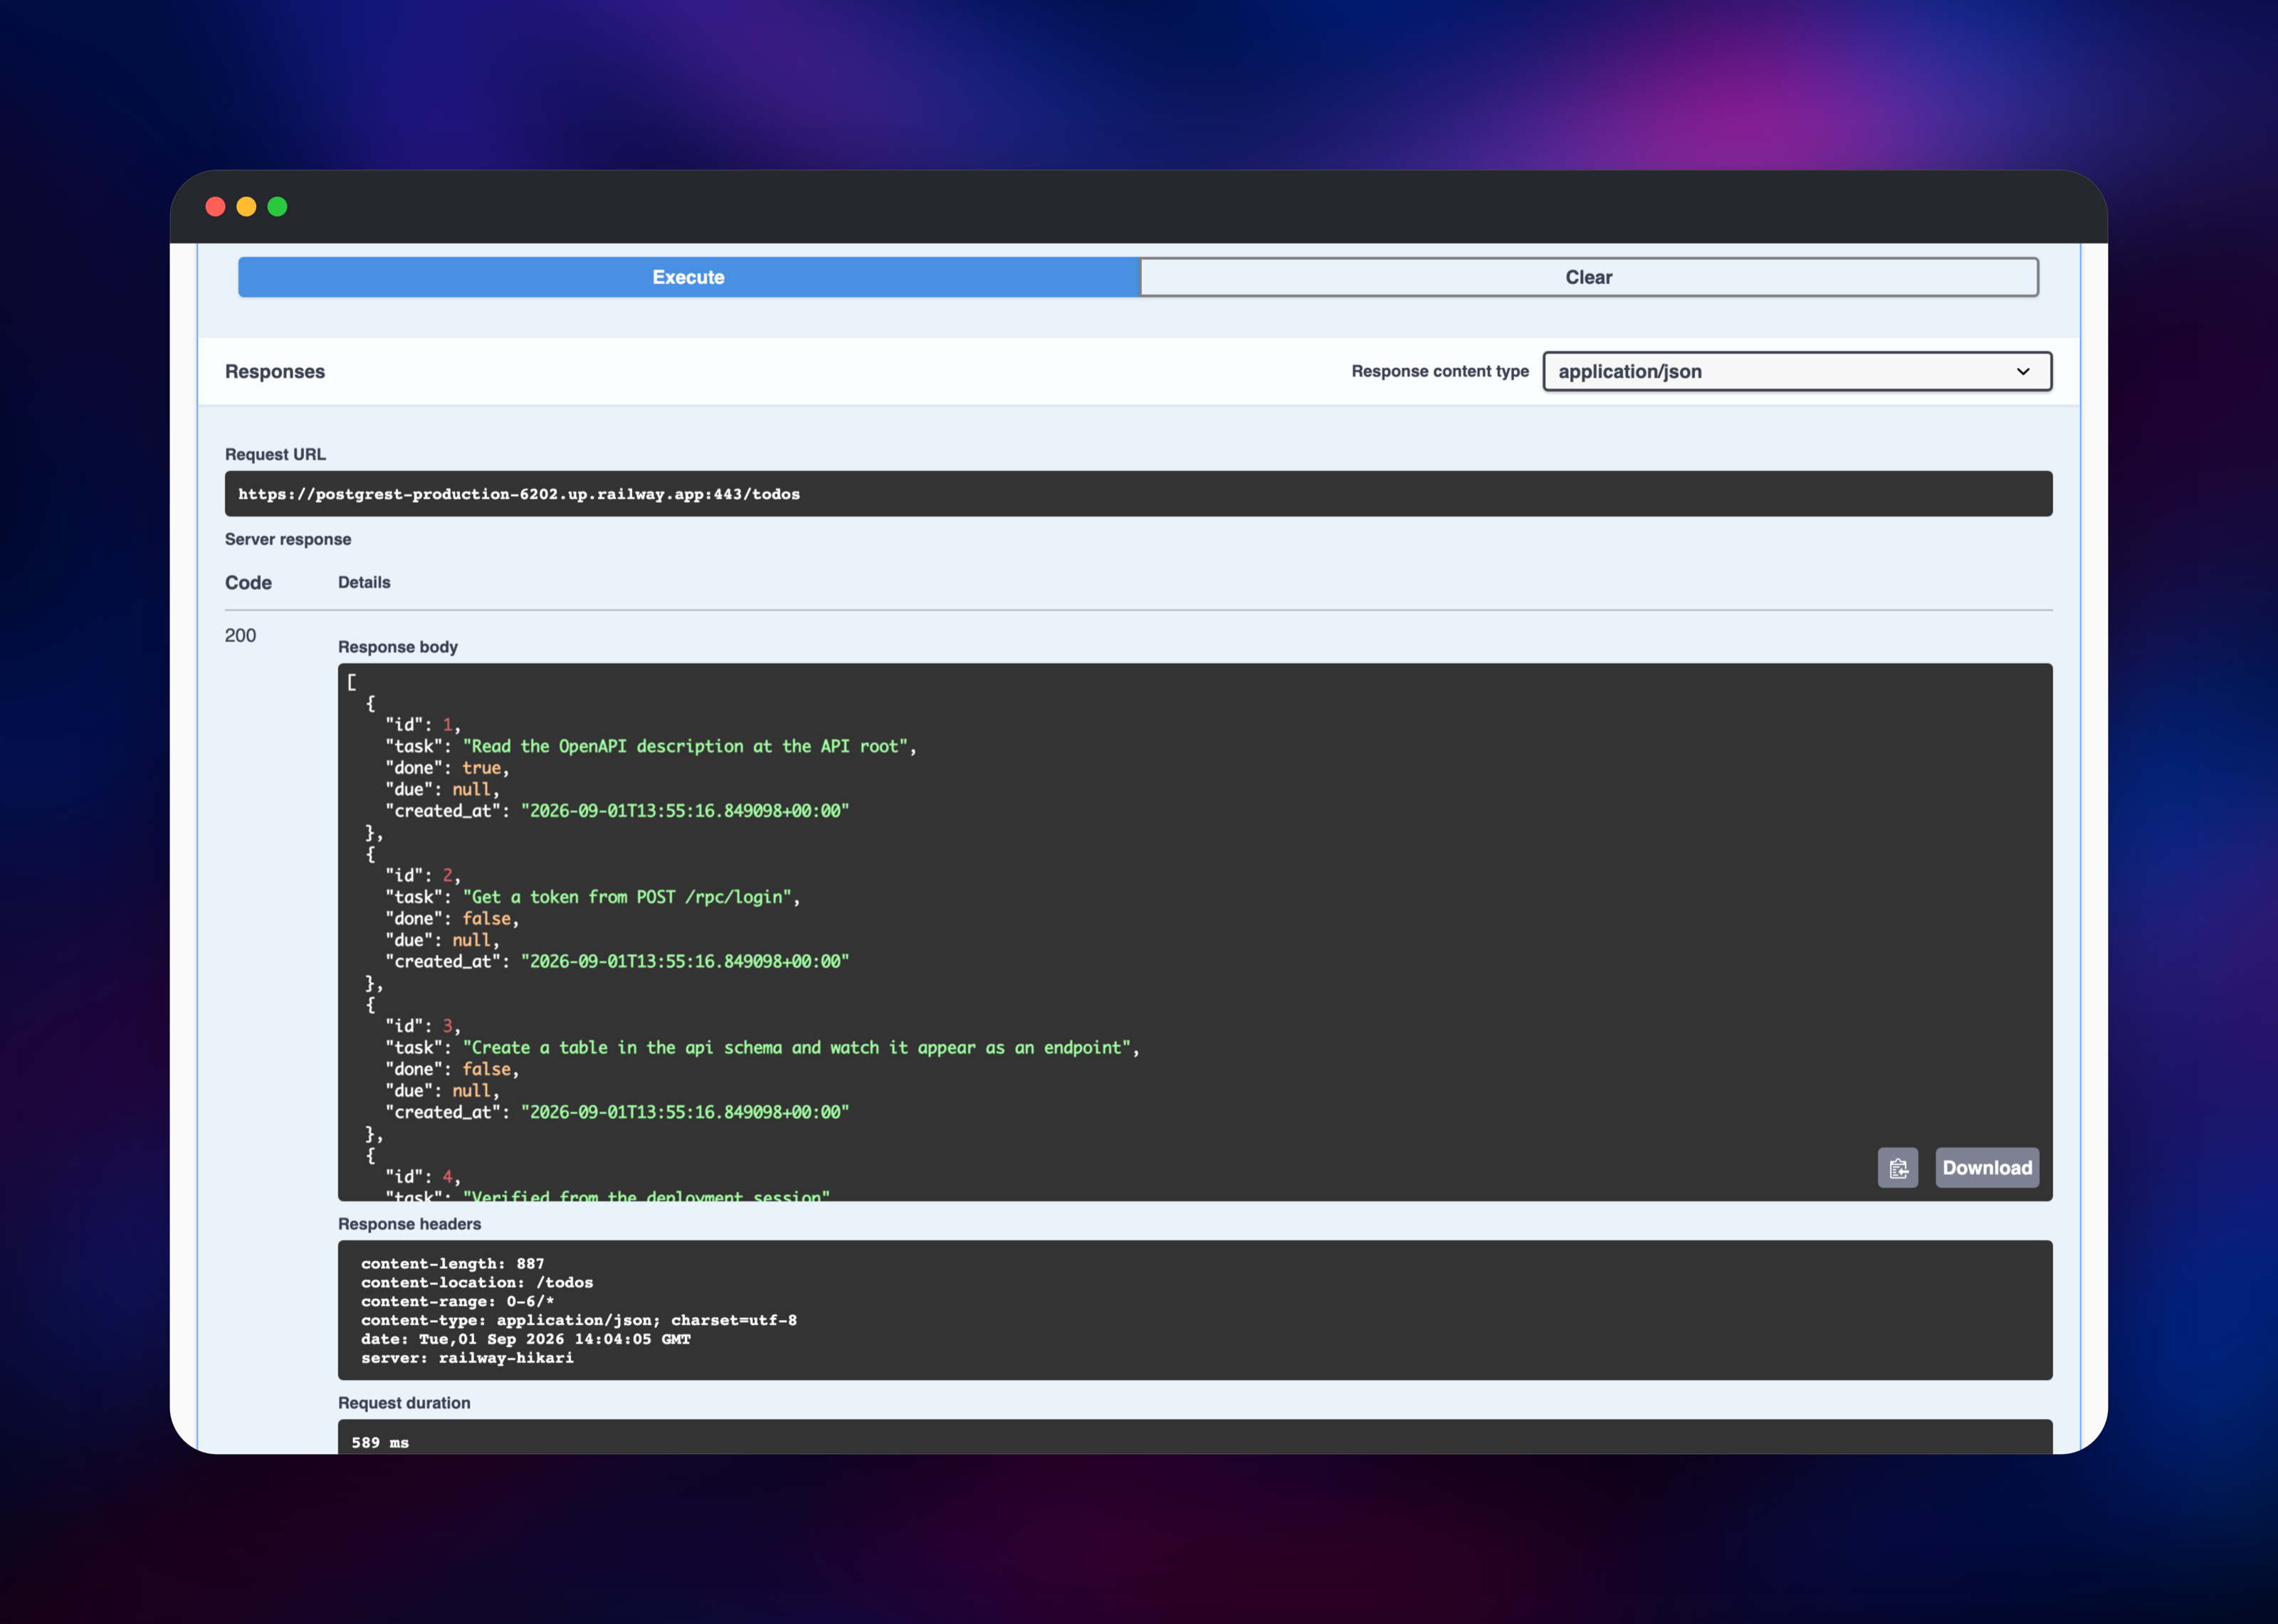Screen dimensions: 2278x1624
Task: Click the Request URL code box
Action: point(1138,494)
